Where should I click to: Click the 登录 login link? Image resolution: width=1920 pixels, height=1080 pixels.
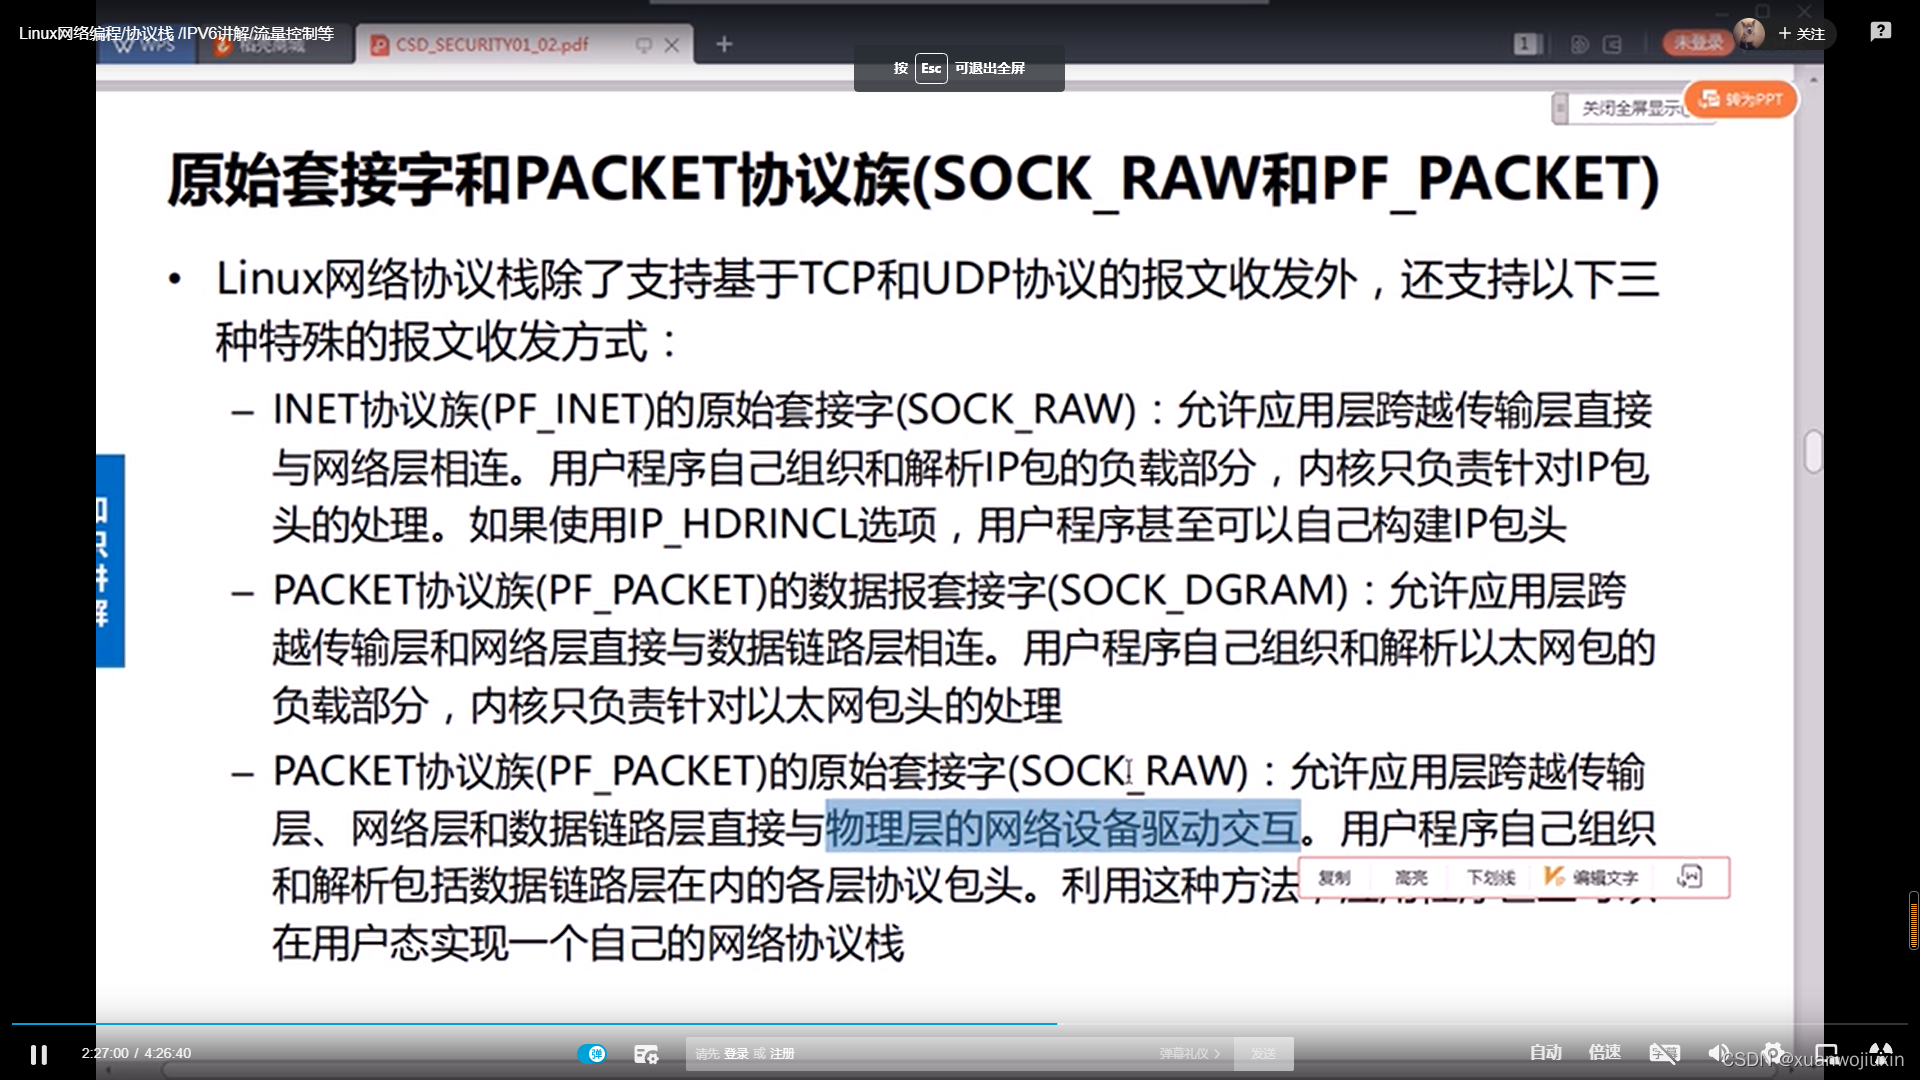coord(736,1054)
